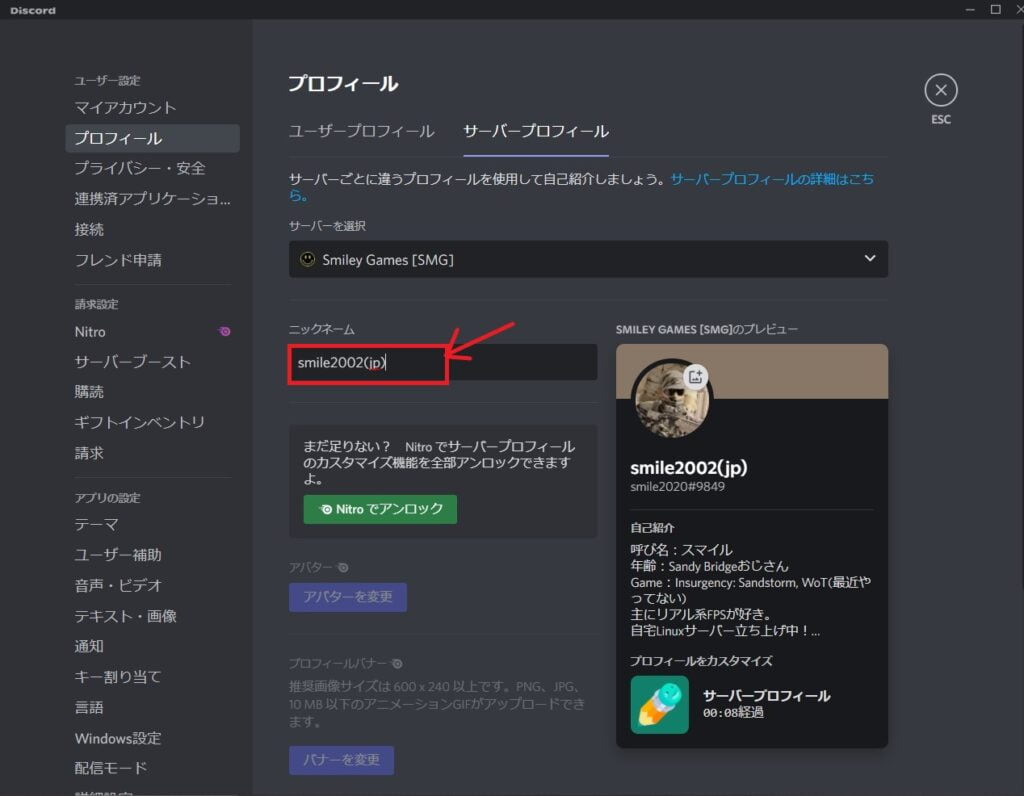This screenshot has height=796, width=1024.
Task: Click the ESC close circle icon
Action: (x=940, y=90)
